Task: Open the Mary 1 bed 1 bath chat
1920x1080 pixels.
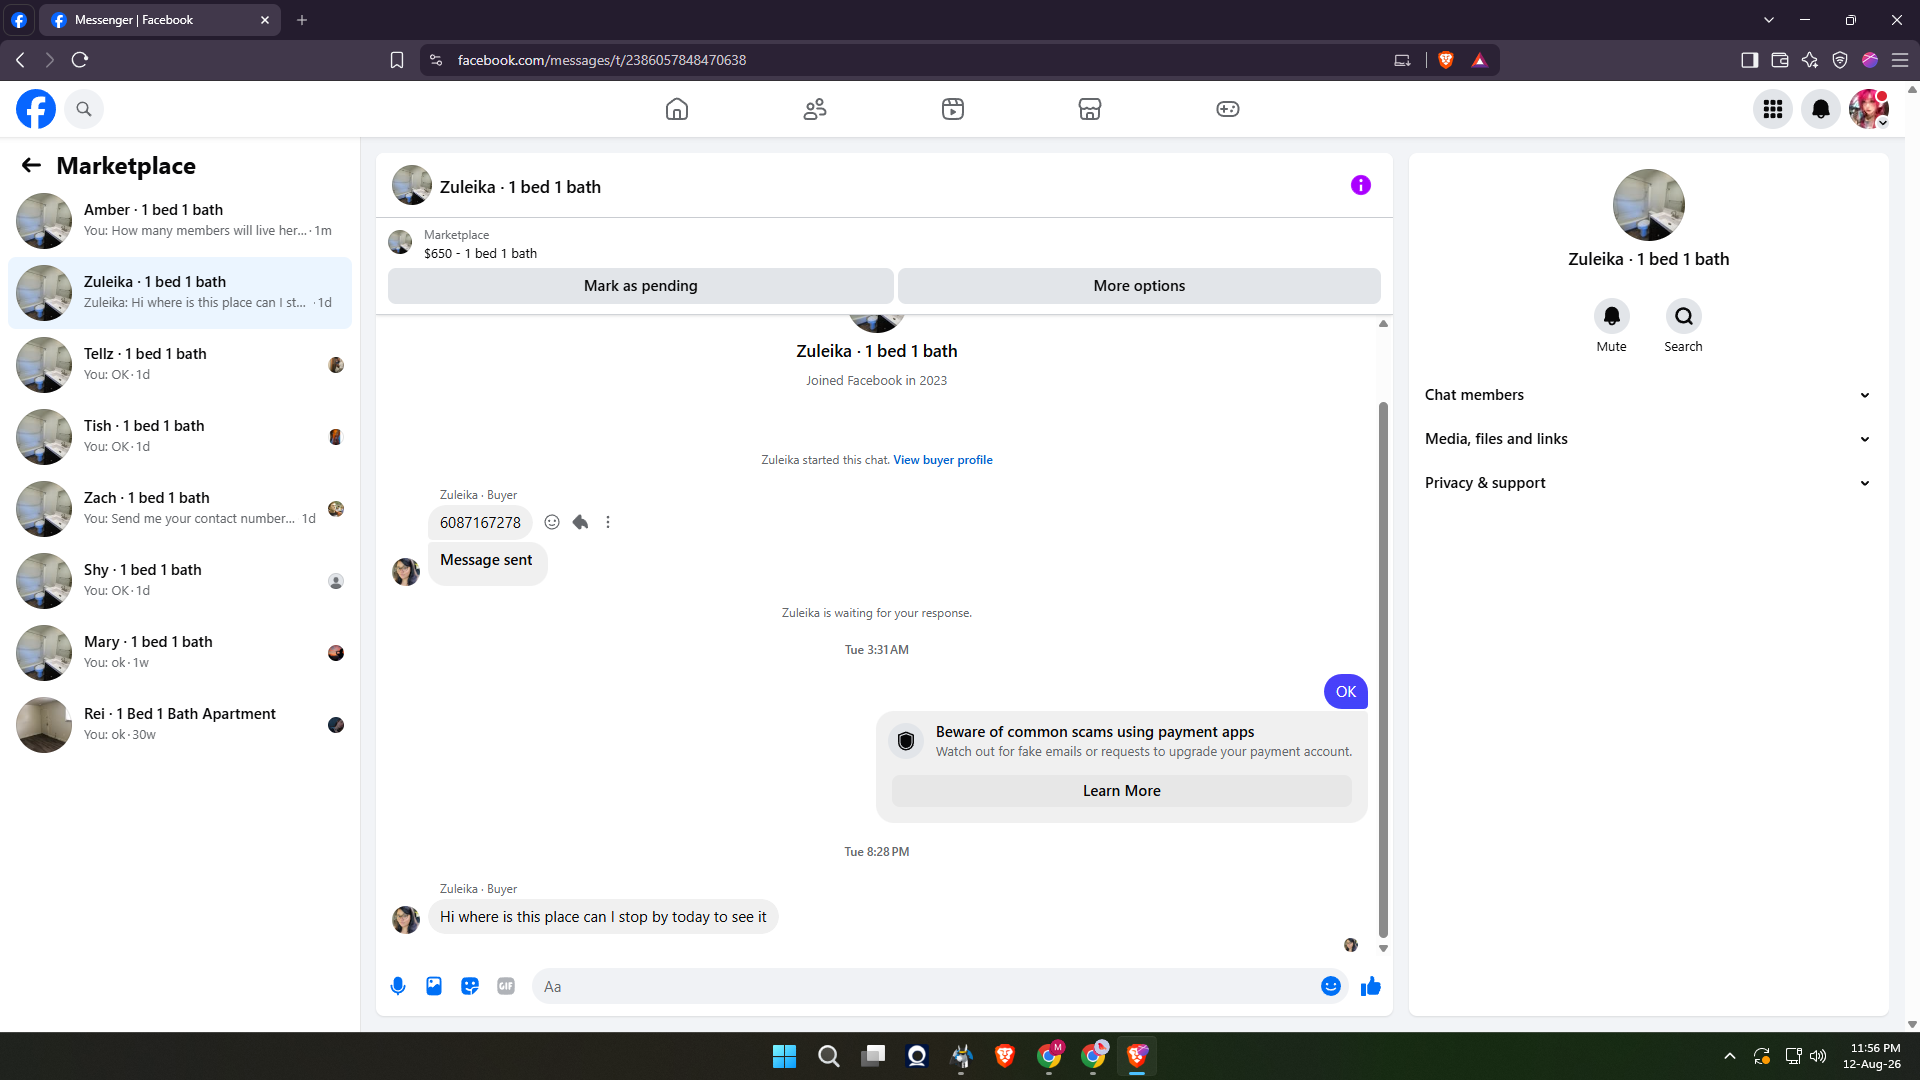Action: [x=180, y=653]
